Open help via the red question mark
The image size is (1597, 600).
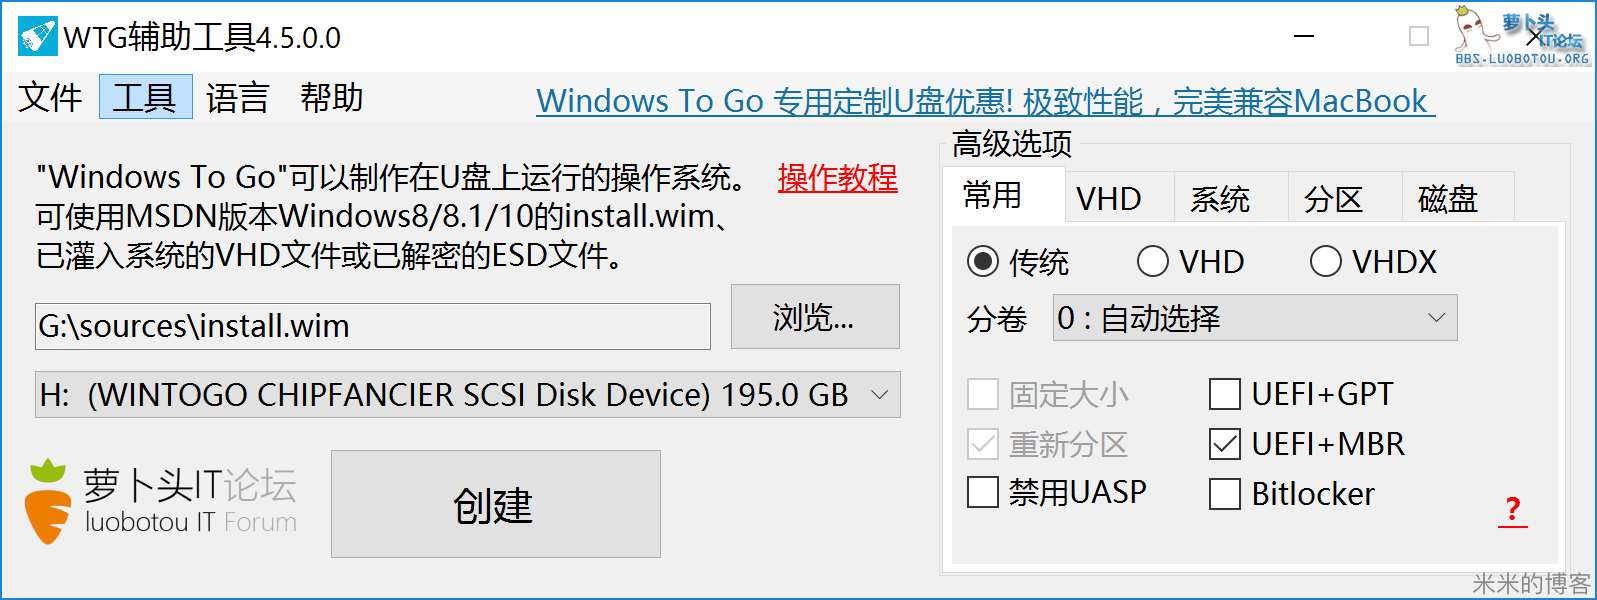coord(1515,508)
